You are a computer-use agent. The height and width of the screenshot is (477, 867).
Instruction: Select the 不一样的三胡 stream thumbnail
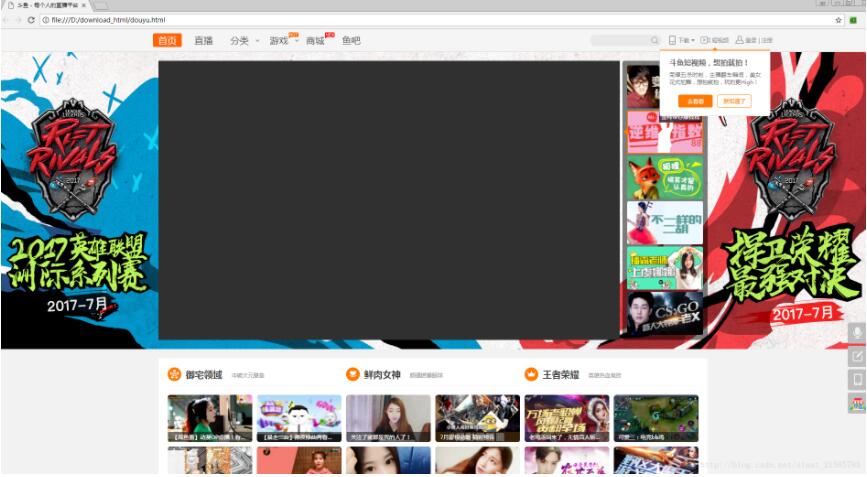(x=665, y=223)
